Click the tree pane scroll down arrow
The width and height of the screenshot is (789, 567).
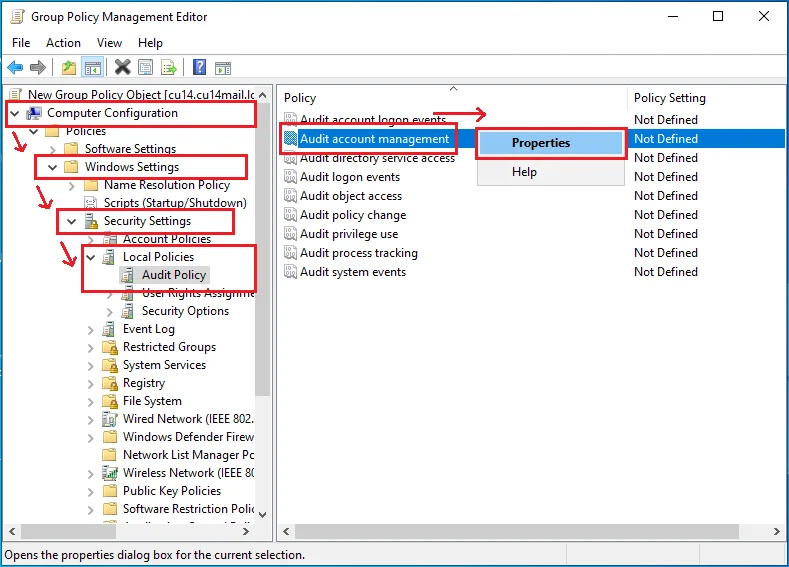click(x=262, y=515)
